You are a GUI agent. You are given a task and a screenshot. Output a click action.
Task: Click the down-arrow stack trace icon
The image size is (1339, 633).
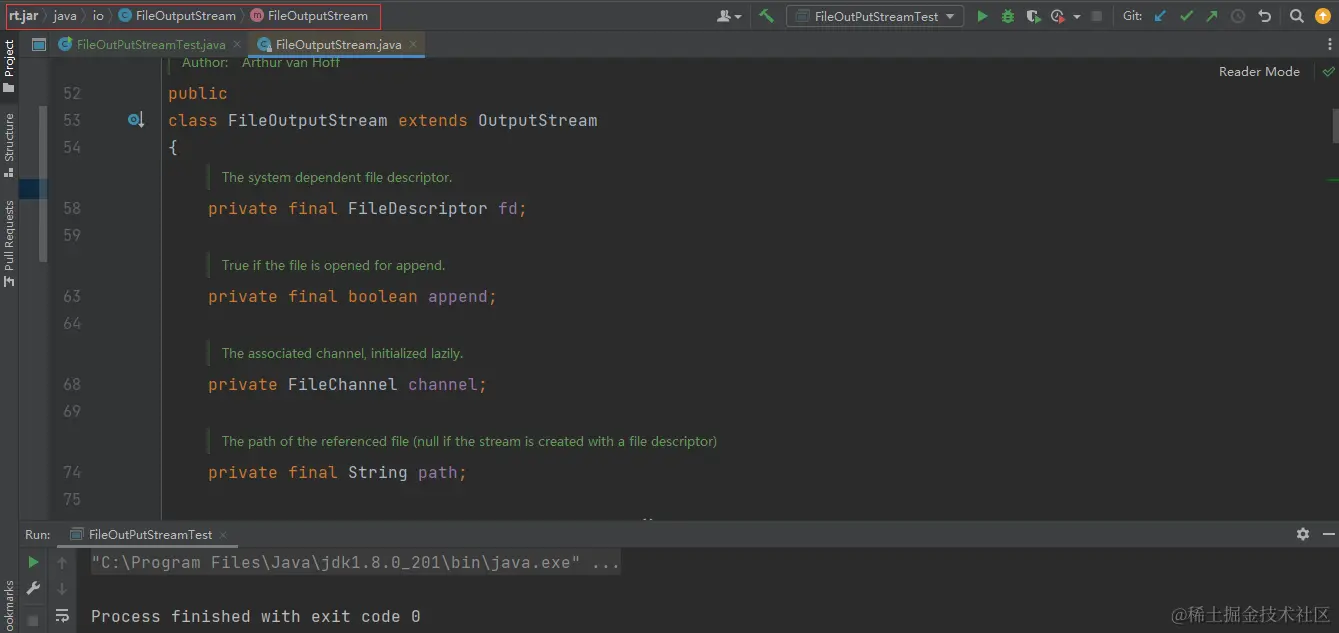pyautogui.click(x=62, y=588)
